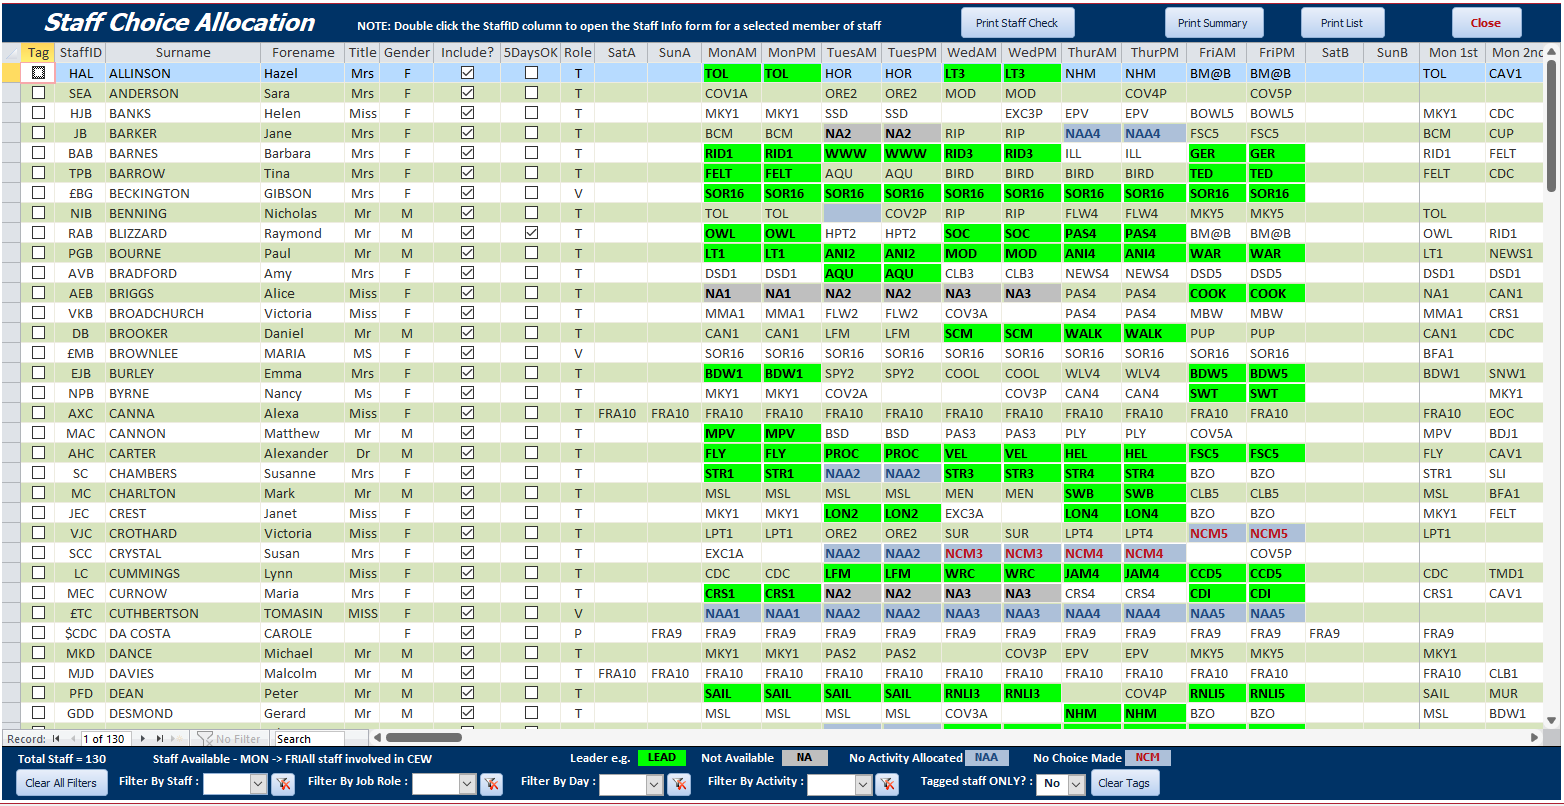The height and width of the screenshot is (806, 1564).
Task: Clear the Filter By Activity filter icon
Action: click(x=887, y=784)
